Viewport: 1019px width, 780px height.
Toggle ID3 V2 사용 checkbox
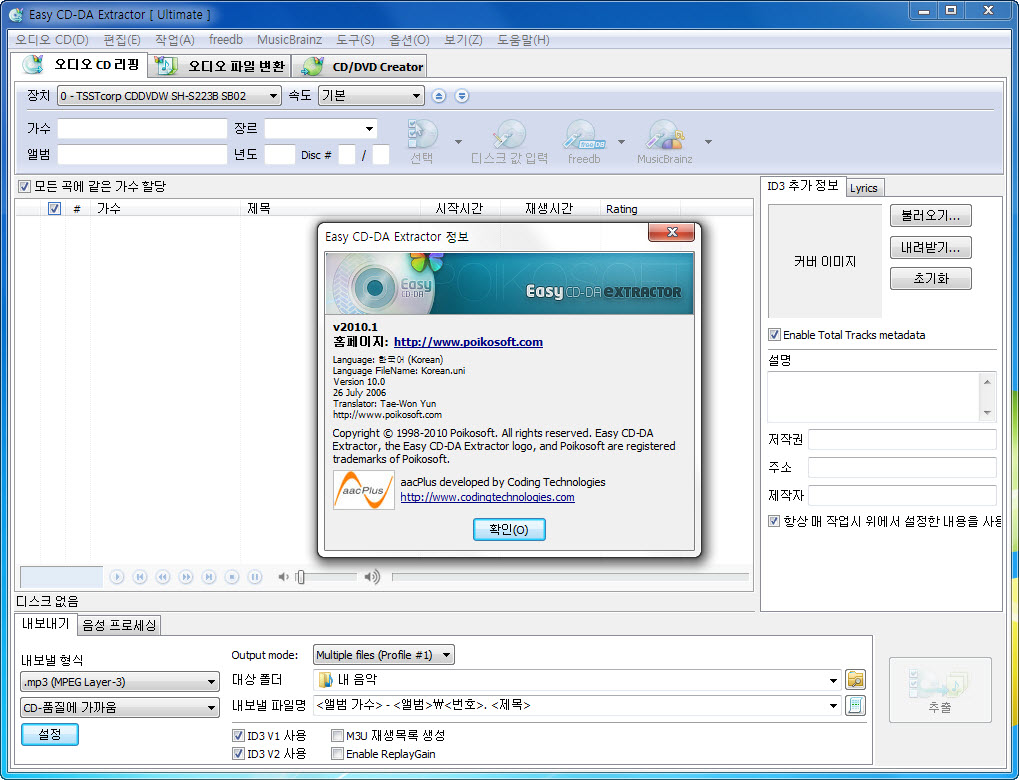239,754
